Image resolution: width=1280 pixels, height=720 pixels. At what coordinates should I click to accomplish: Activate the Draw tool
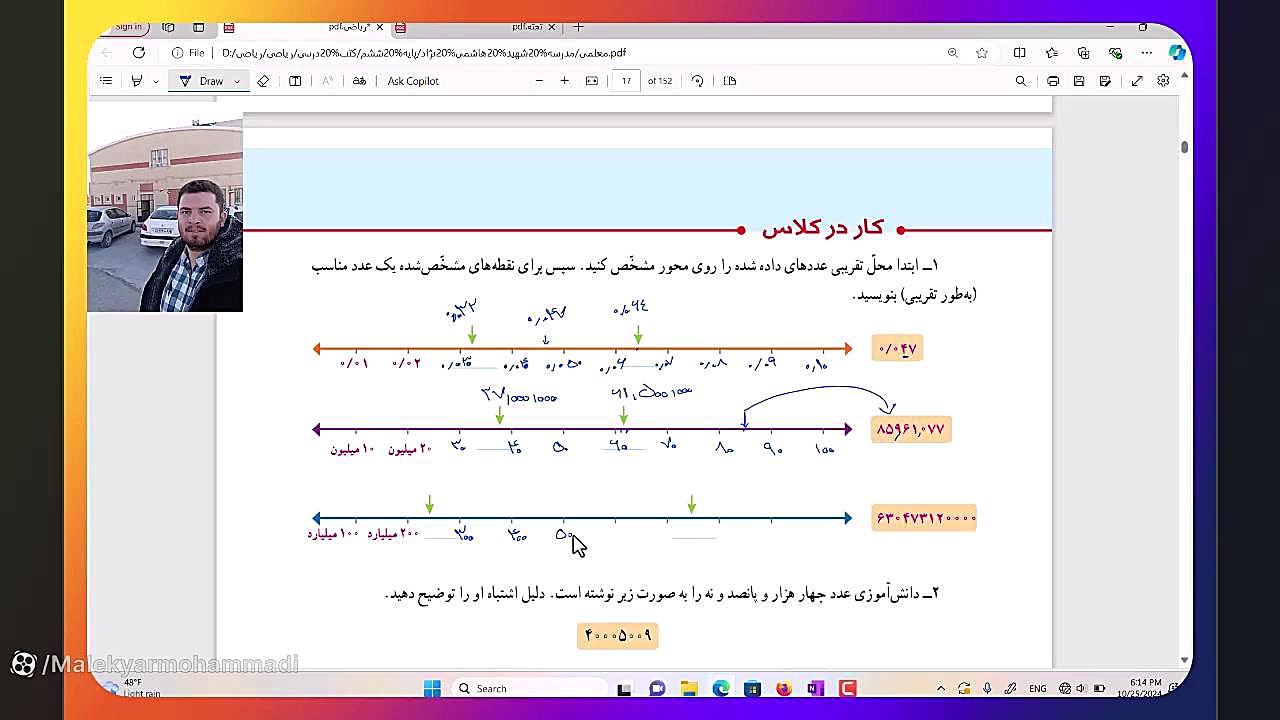click(202, 81)
